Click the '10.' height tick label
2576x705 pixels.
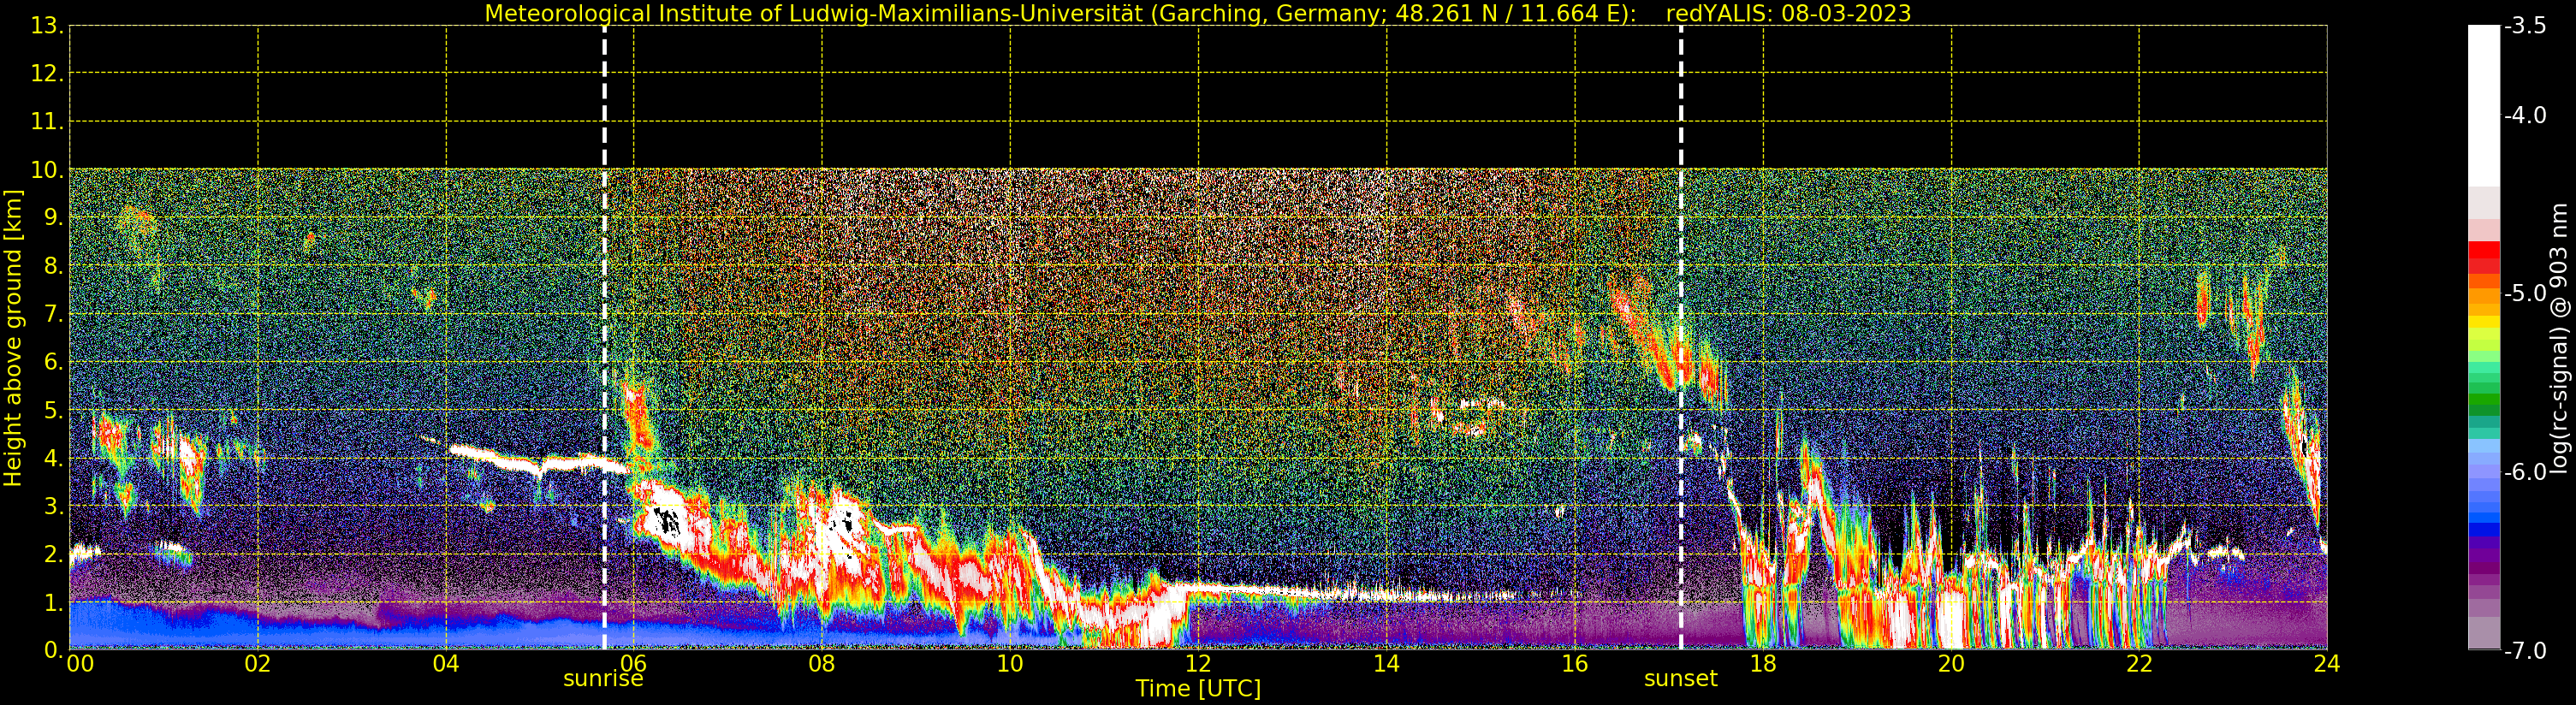pyautogui.click(x=47, y=170)
